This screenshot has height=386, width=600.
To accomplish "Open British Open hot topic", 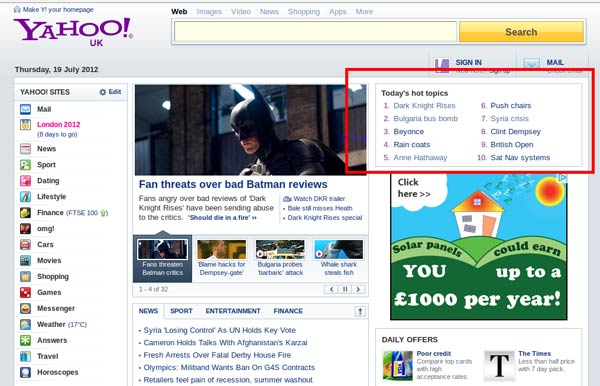I will 512,145.
